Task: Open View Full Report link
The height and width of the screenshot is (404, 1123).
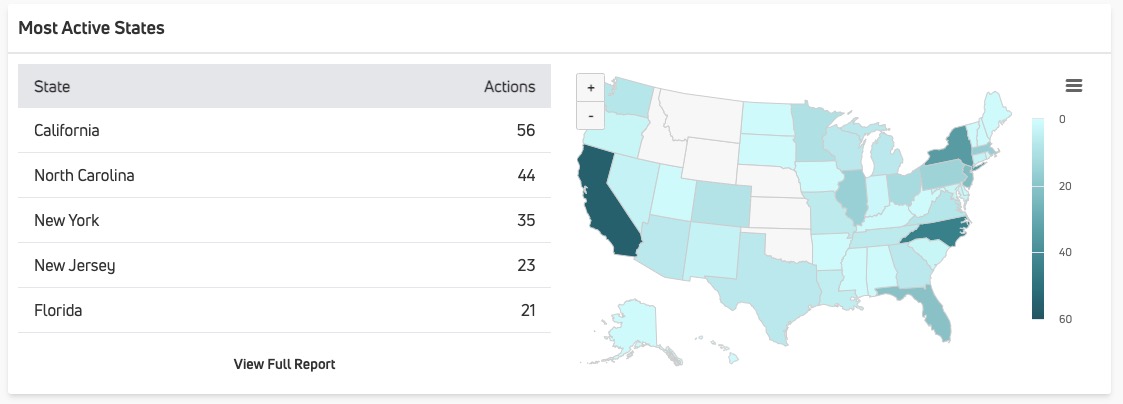Action: coord(284,364)
